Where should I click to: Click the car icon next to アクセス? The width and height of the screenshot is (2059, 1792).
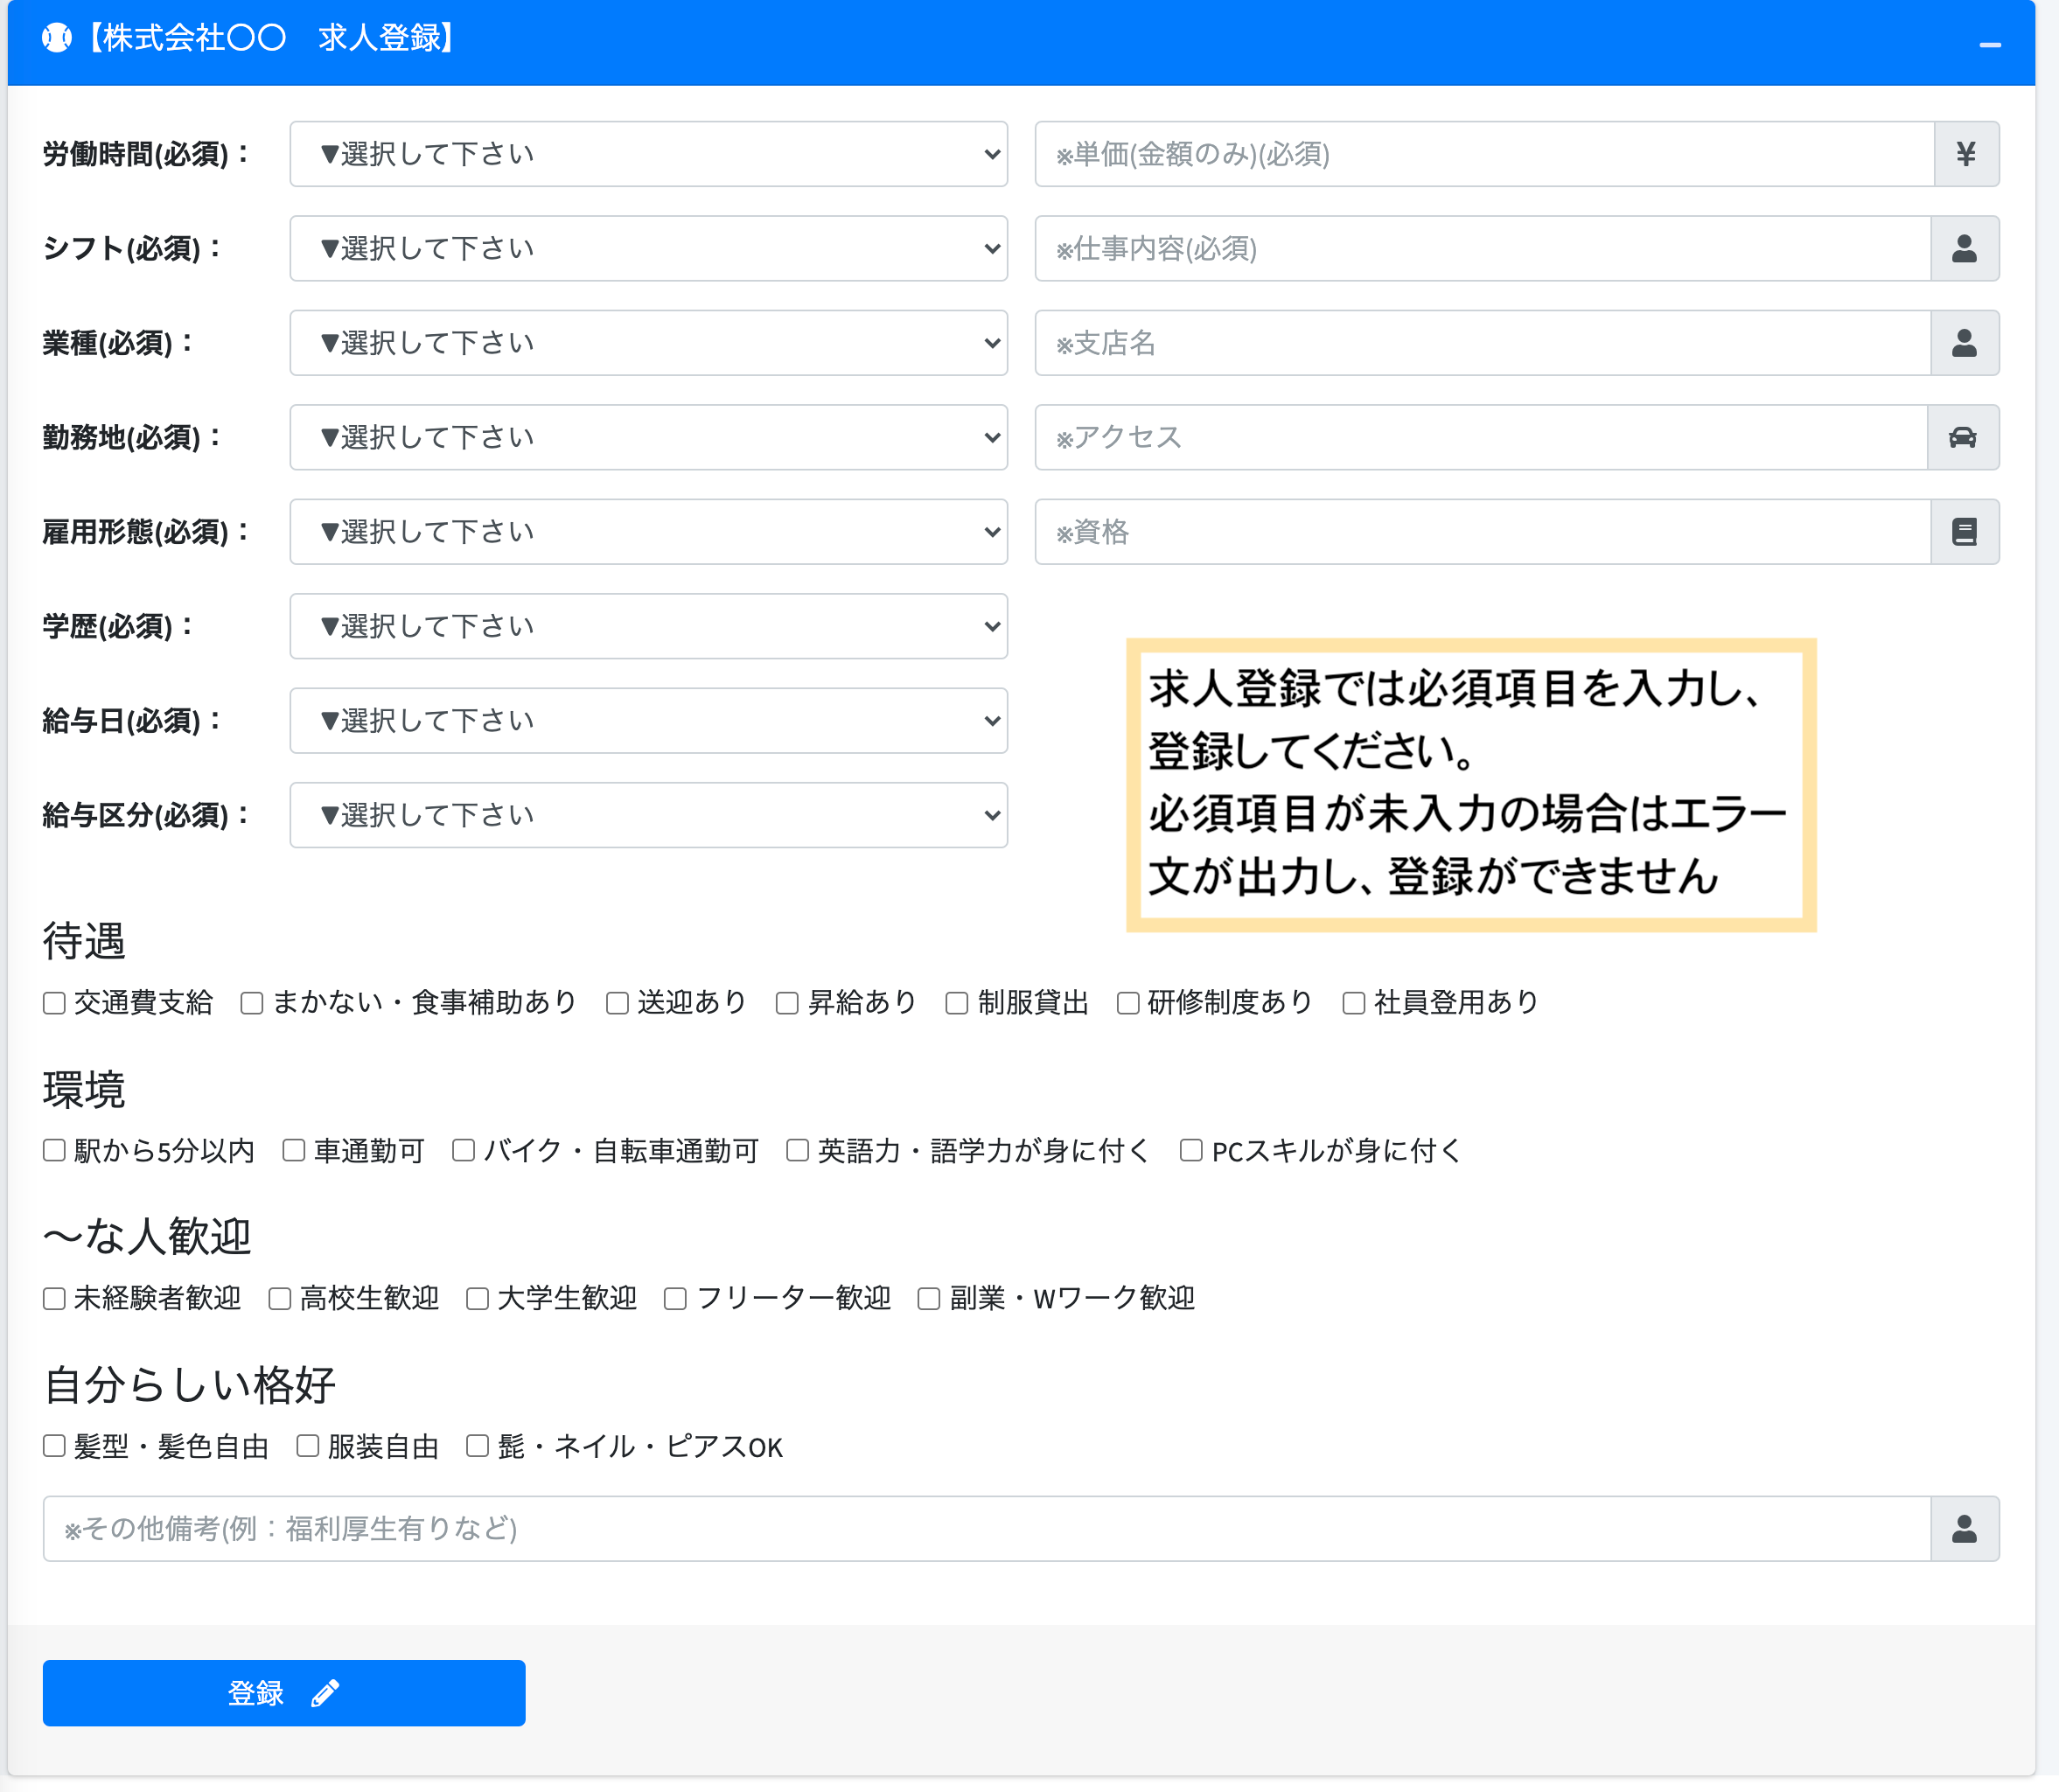[x=1964, y=437]
